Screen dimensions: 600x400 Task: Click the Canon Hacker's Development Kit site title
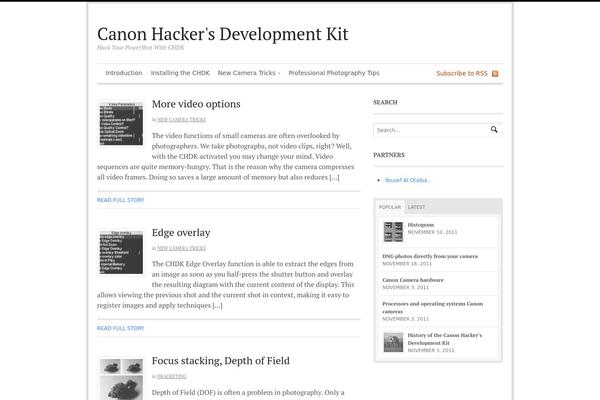click(222, 34)
